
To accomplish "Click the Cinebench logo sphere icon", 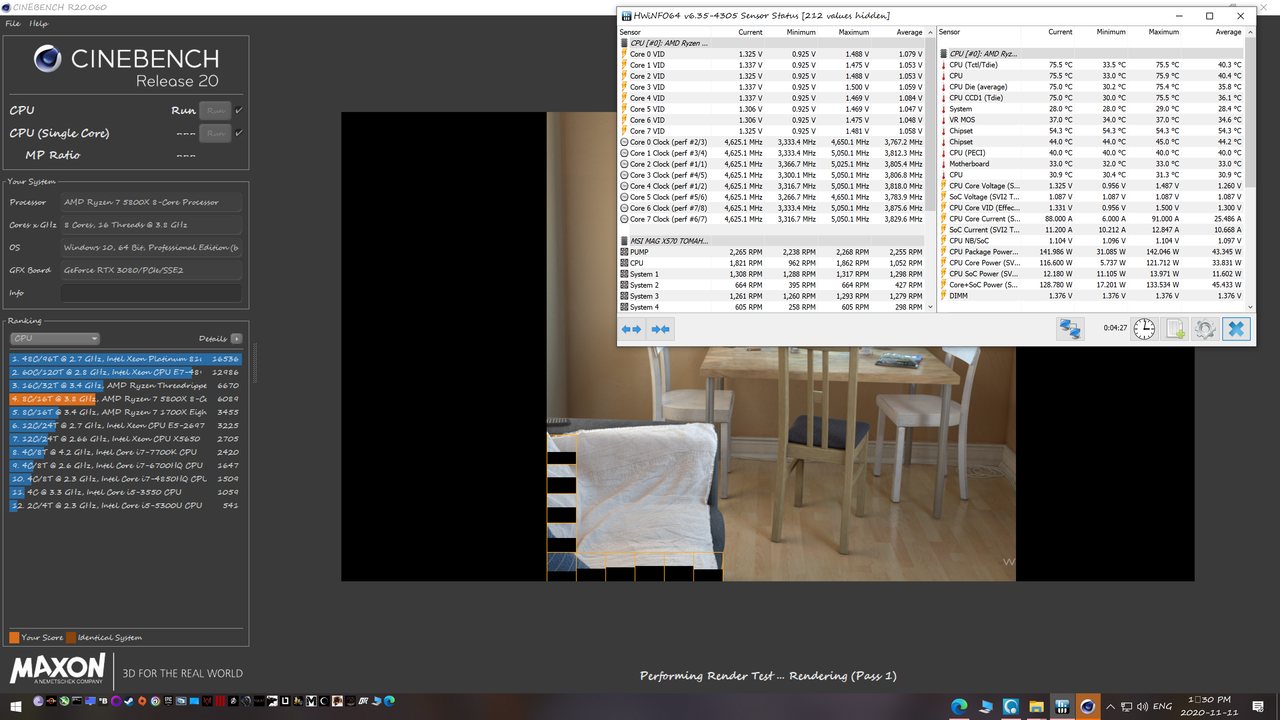I will click(x=47, y=59).
